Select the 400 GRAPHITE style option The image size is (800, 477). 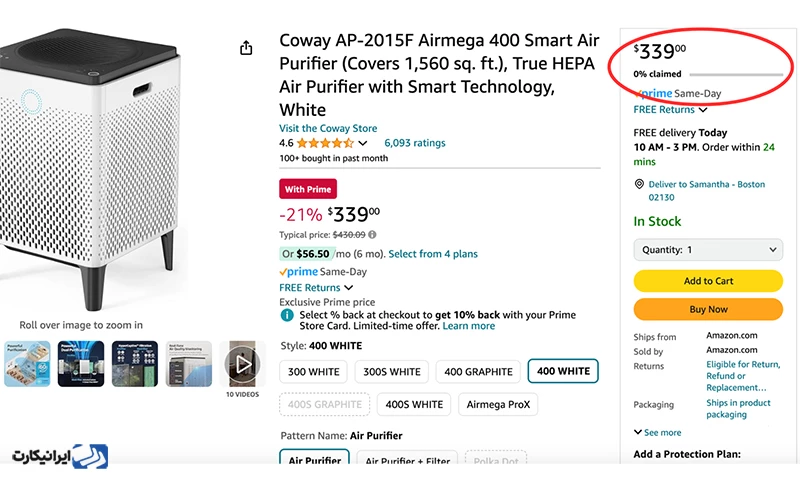477,371
